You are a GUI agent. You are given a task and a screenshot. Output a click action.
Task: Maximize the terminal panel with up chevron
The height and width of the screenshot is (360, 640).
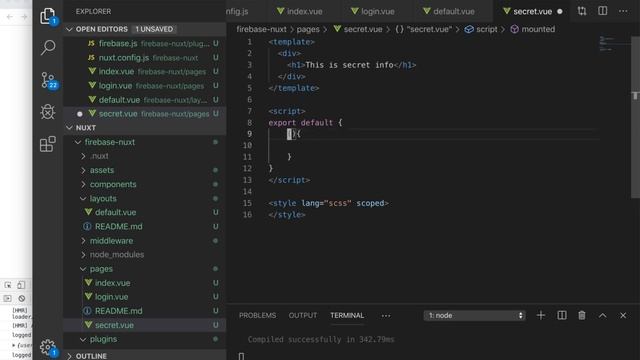coord(602,315)
